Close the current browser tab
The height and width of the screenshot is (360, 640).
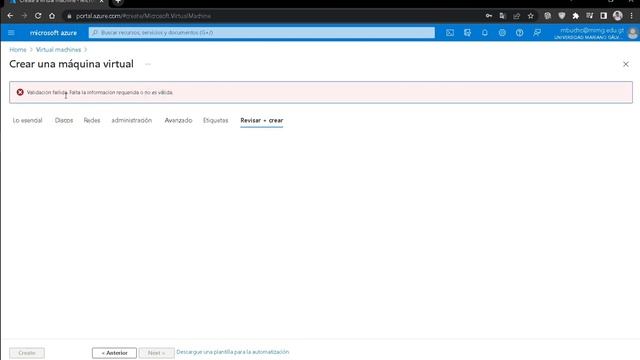click(x=101, y=2)
